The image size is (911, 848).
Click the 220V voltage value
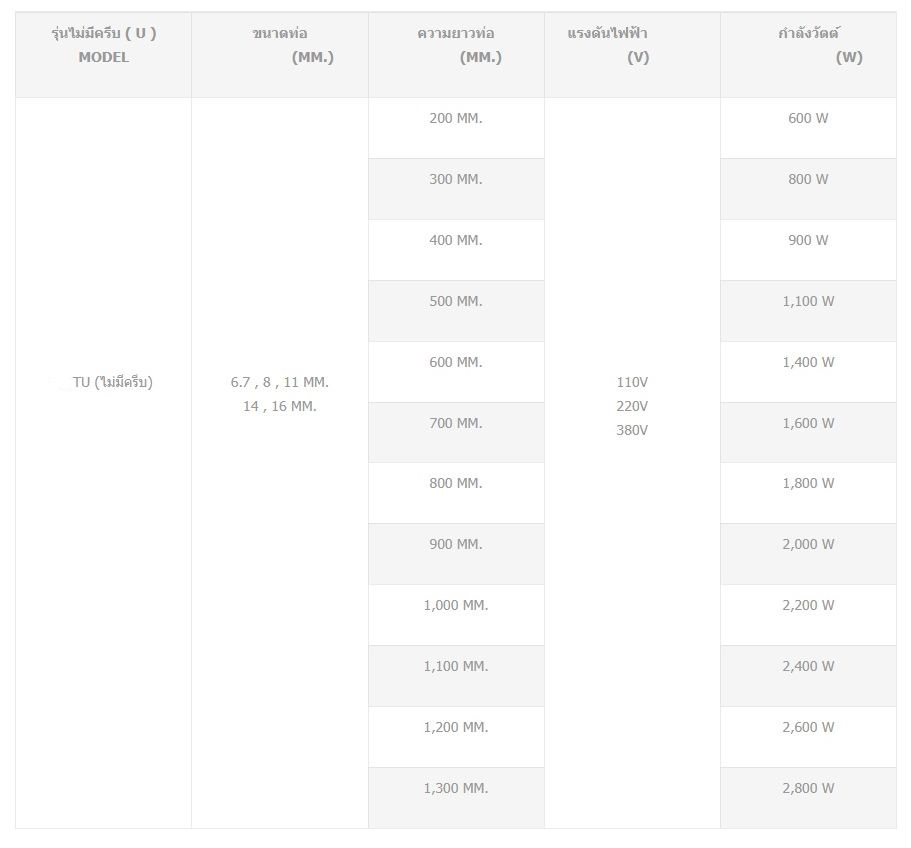click(632, 406)
